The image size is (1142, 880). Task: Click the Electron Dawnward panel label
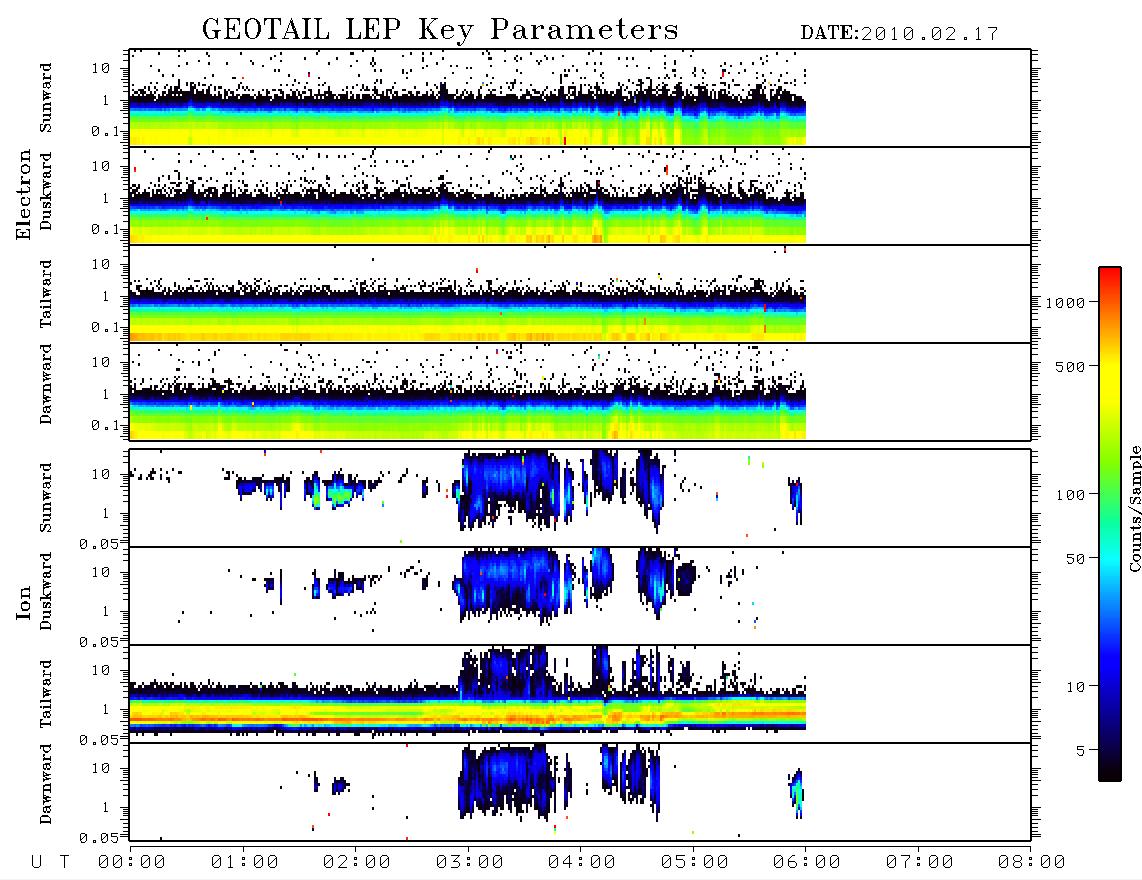pyautogui.click(x=46, y=384)
